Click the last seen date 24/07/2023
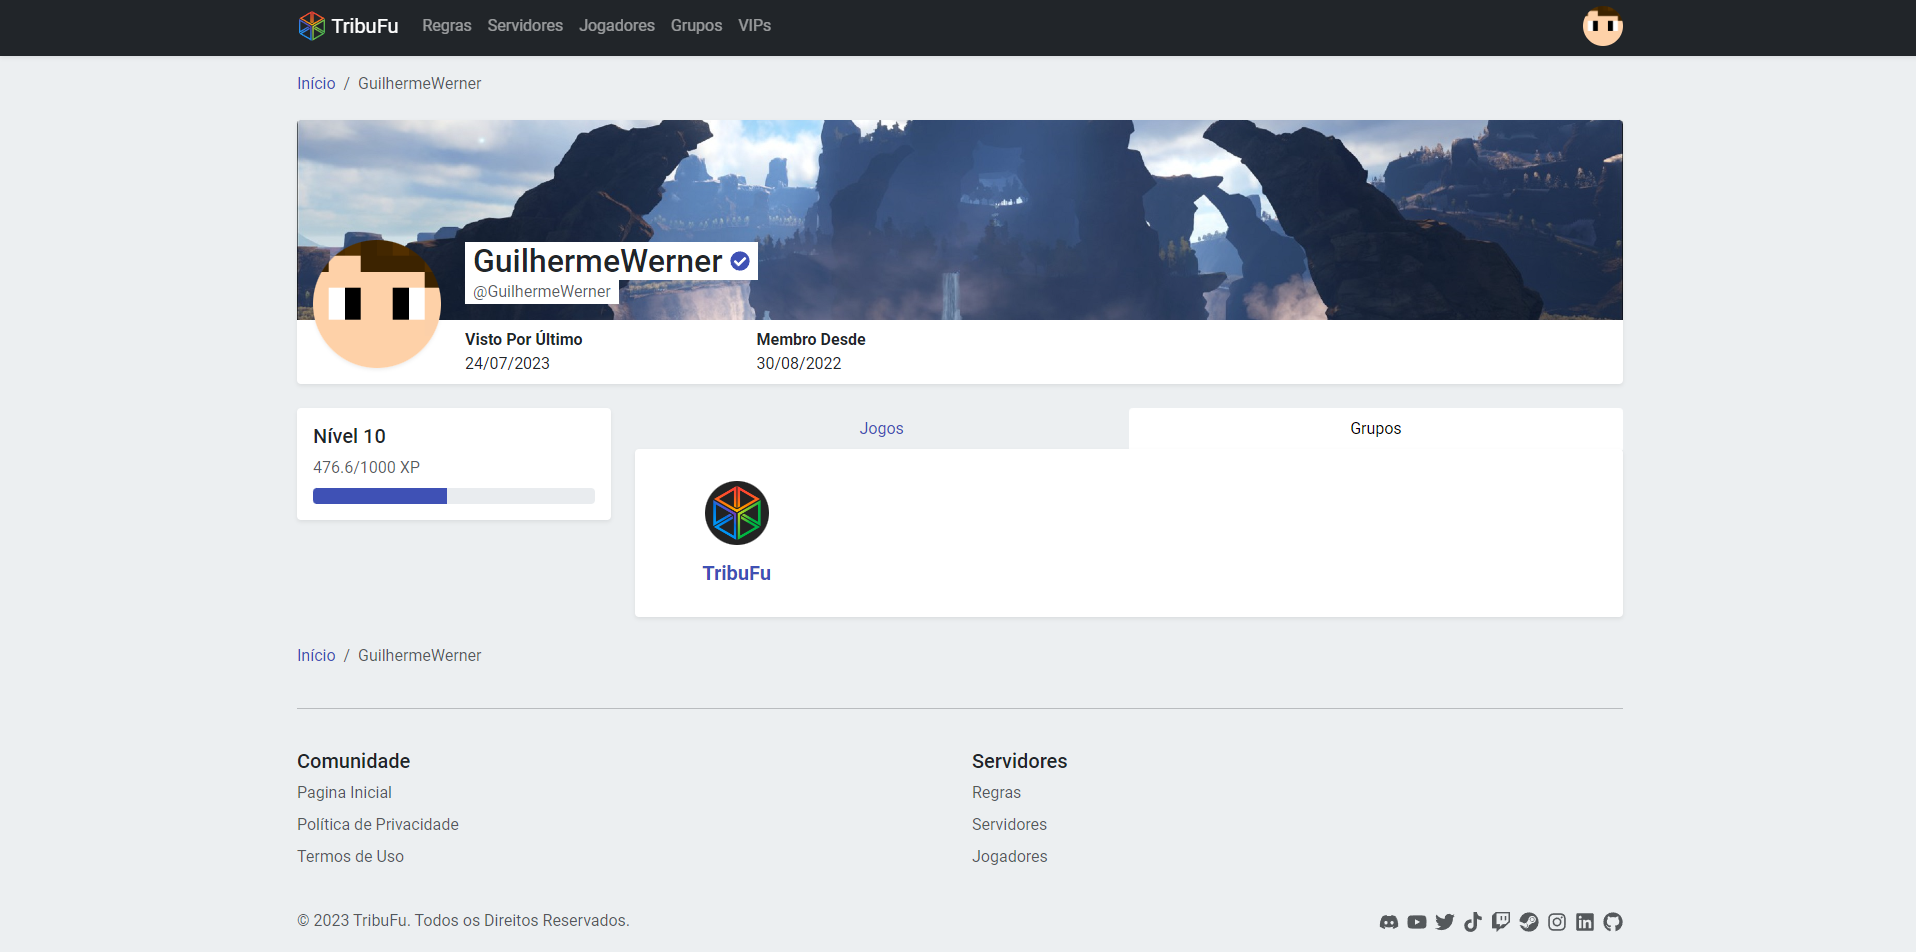This screenshot has height=952, width=1916. click(507, 363)
